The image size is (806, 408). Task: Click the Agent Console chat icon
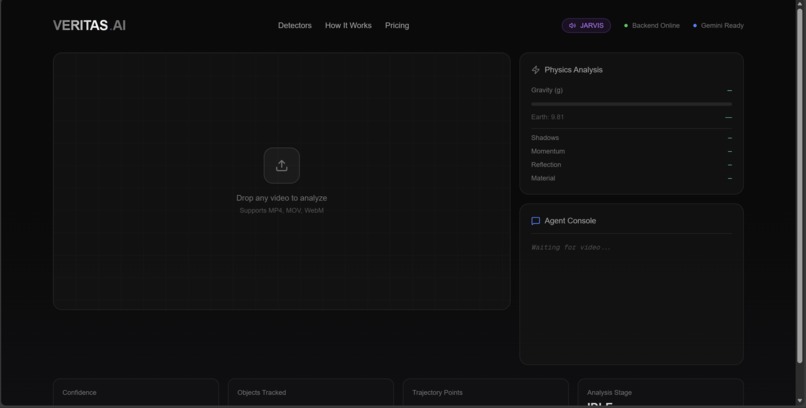pos(536,221)
